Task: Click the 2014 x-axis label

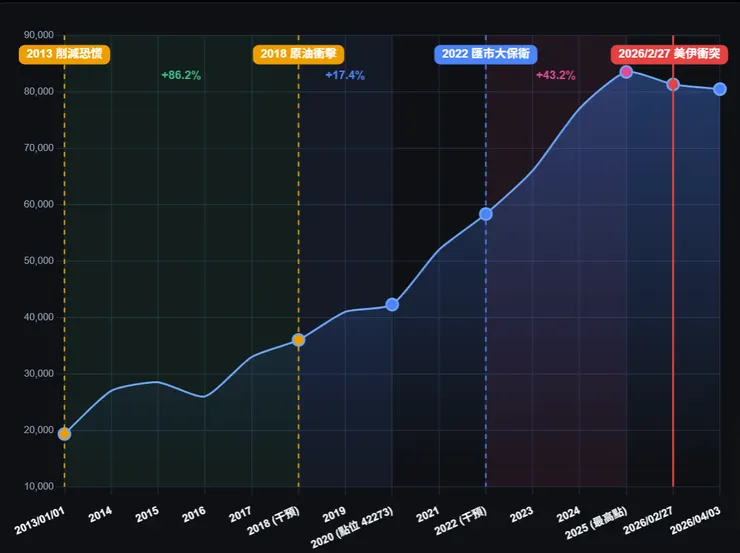Action: [x=100, y=514]
